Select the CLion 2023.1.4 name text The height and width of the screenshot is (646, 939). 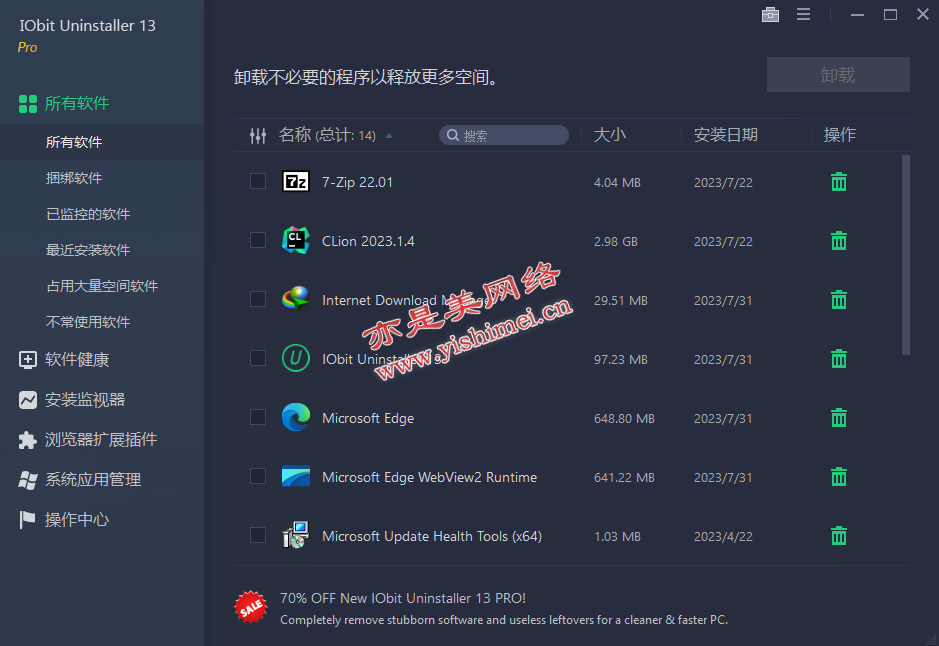pos(368,241)
